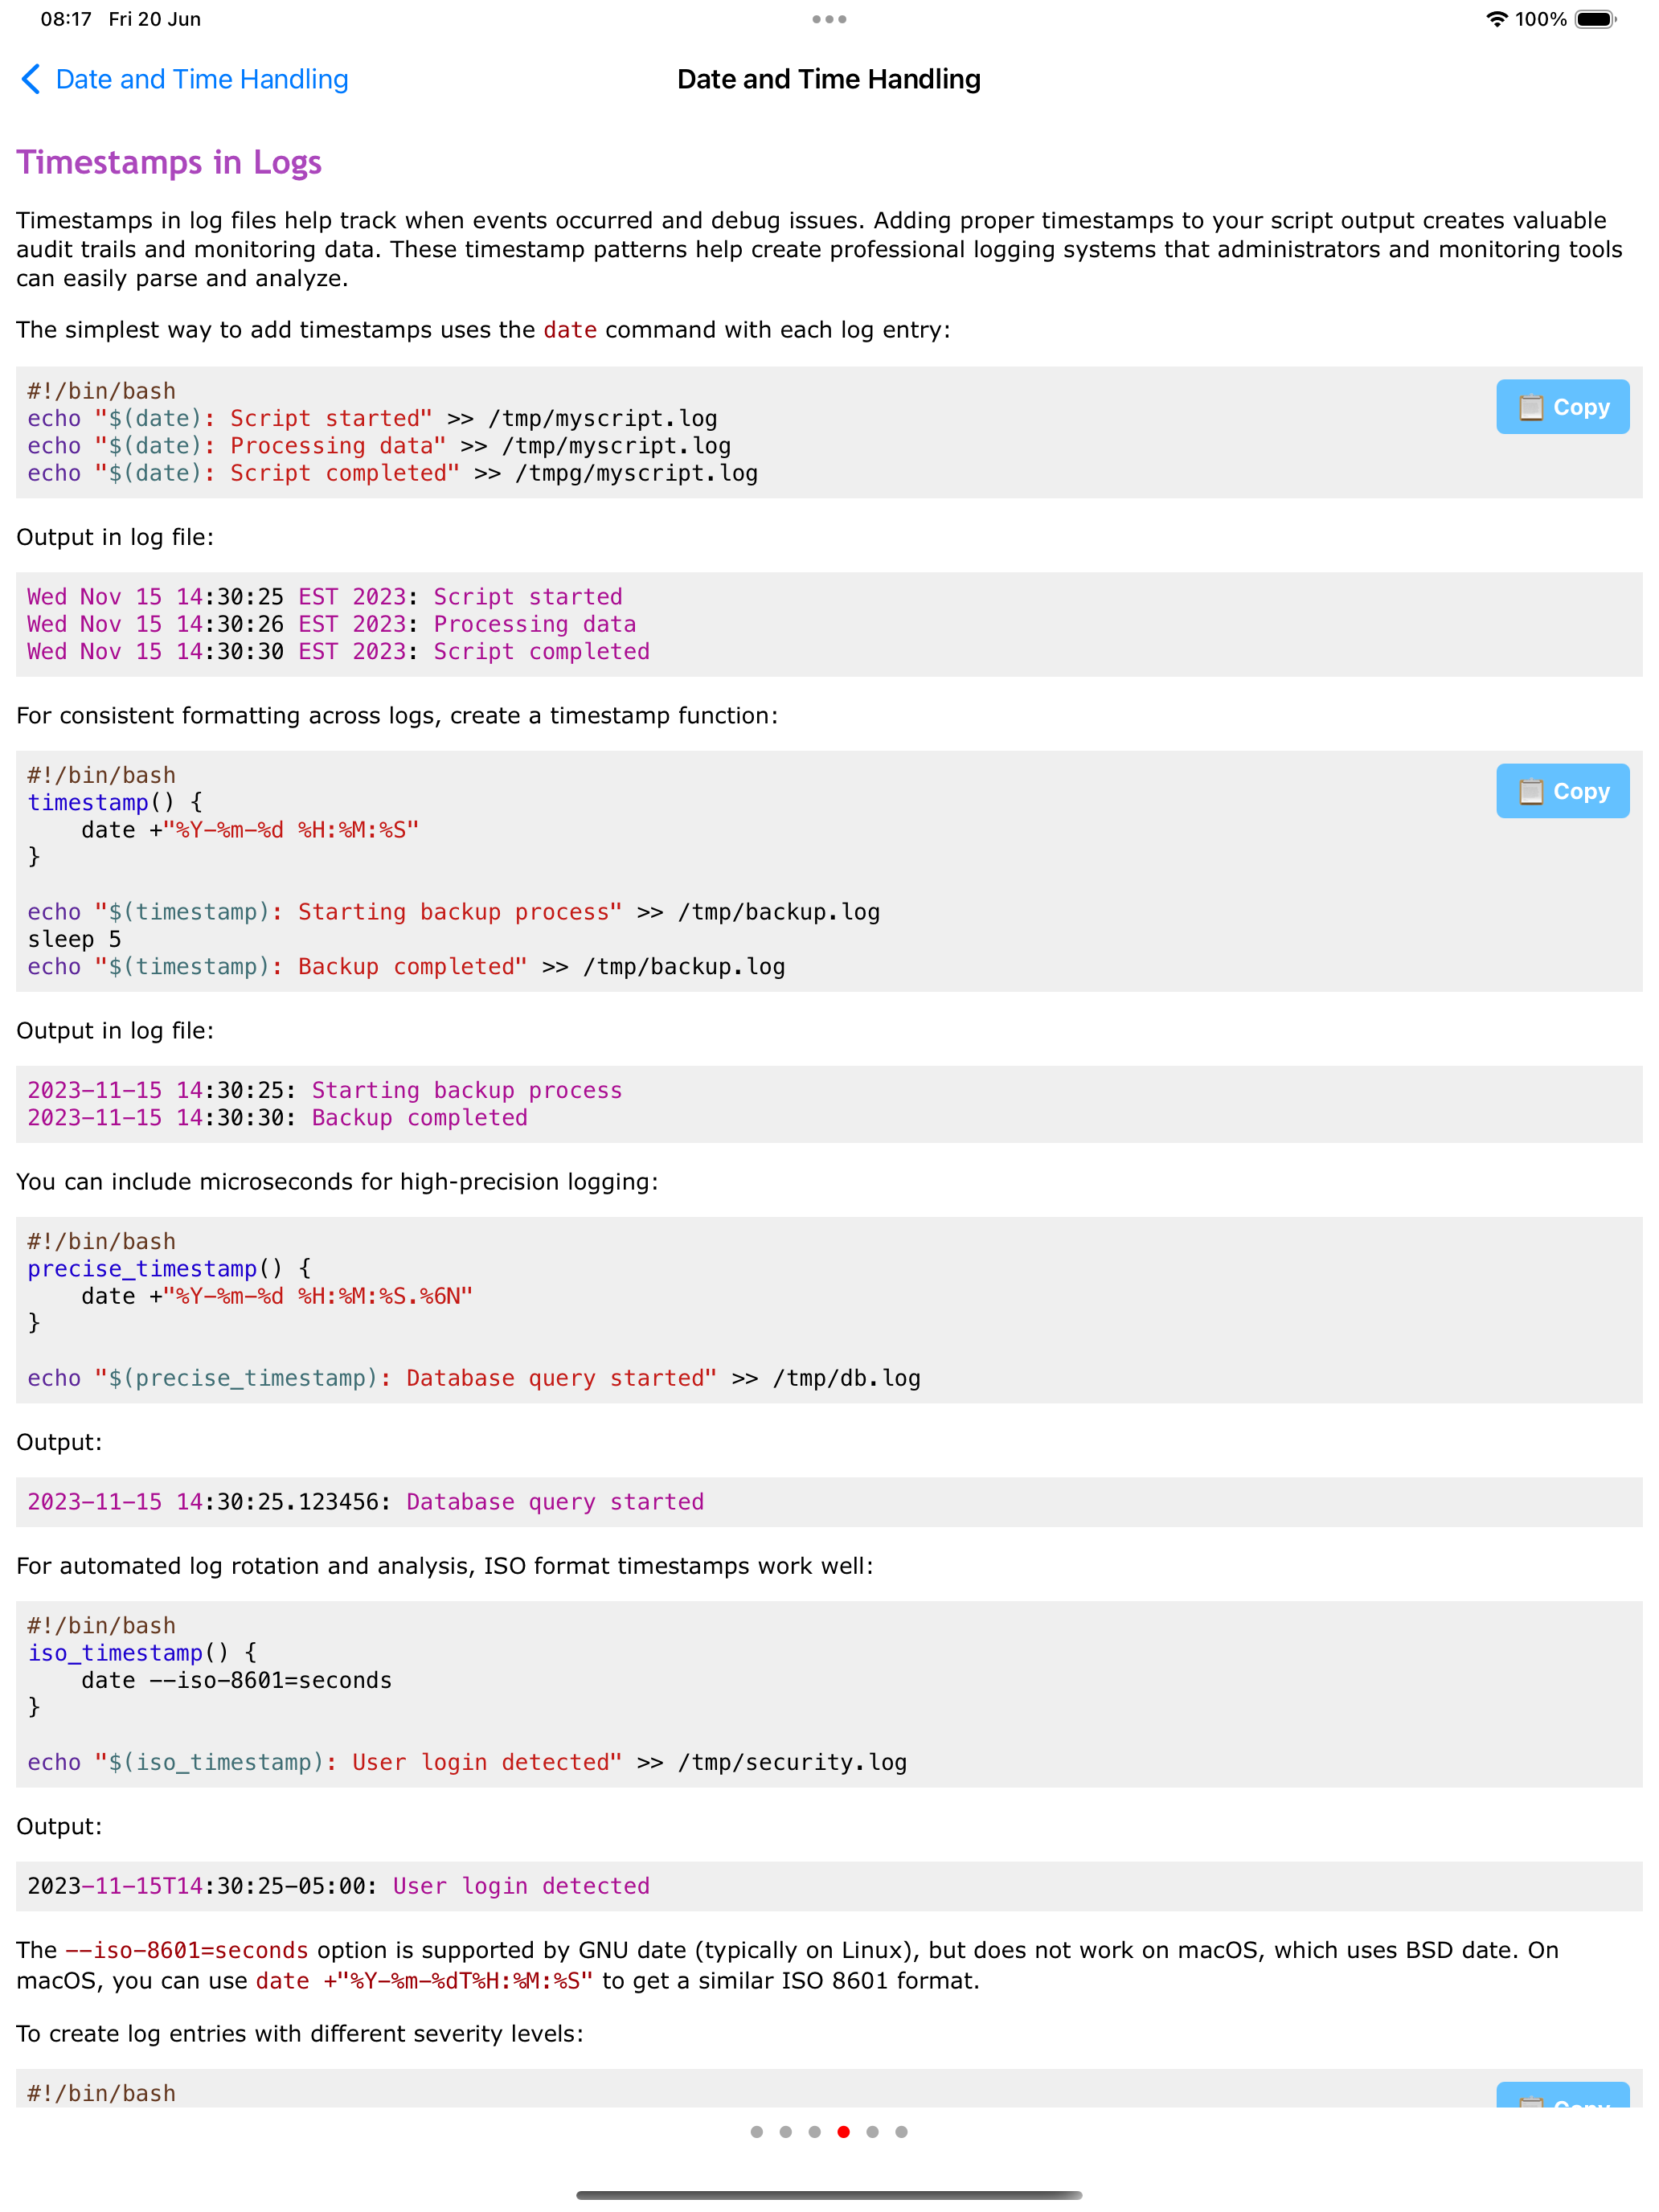Open the three-dots multitasking menu
This screenshot has width=1659, height=2212.
pos(829,19)
